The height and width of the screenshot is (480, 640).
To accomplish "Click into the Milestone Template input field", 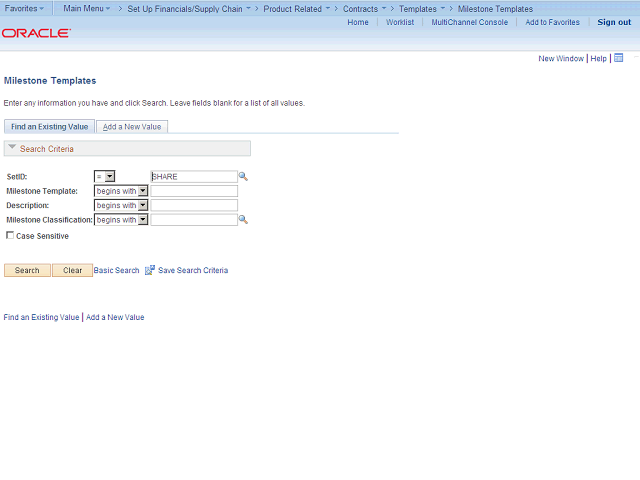I will 194,191.
